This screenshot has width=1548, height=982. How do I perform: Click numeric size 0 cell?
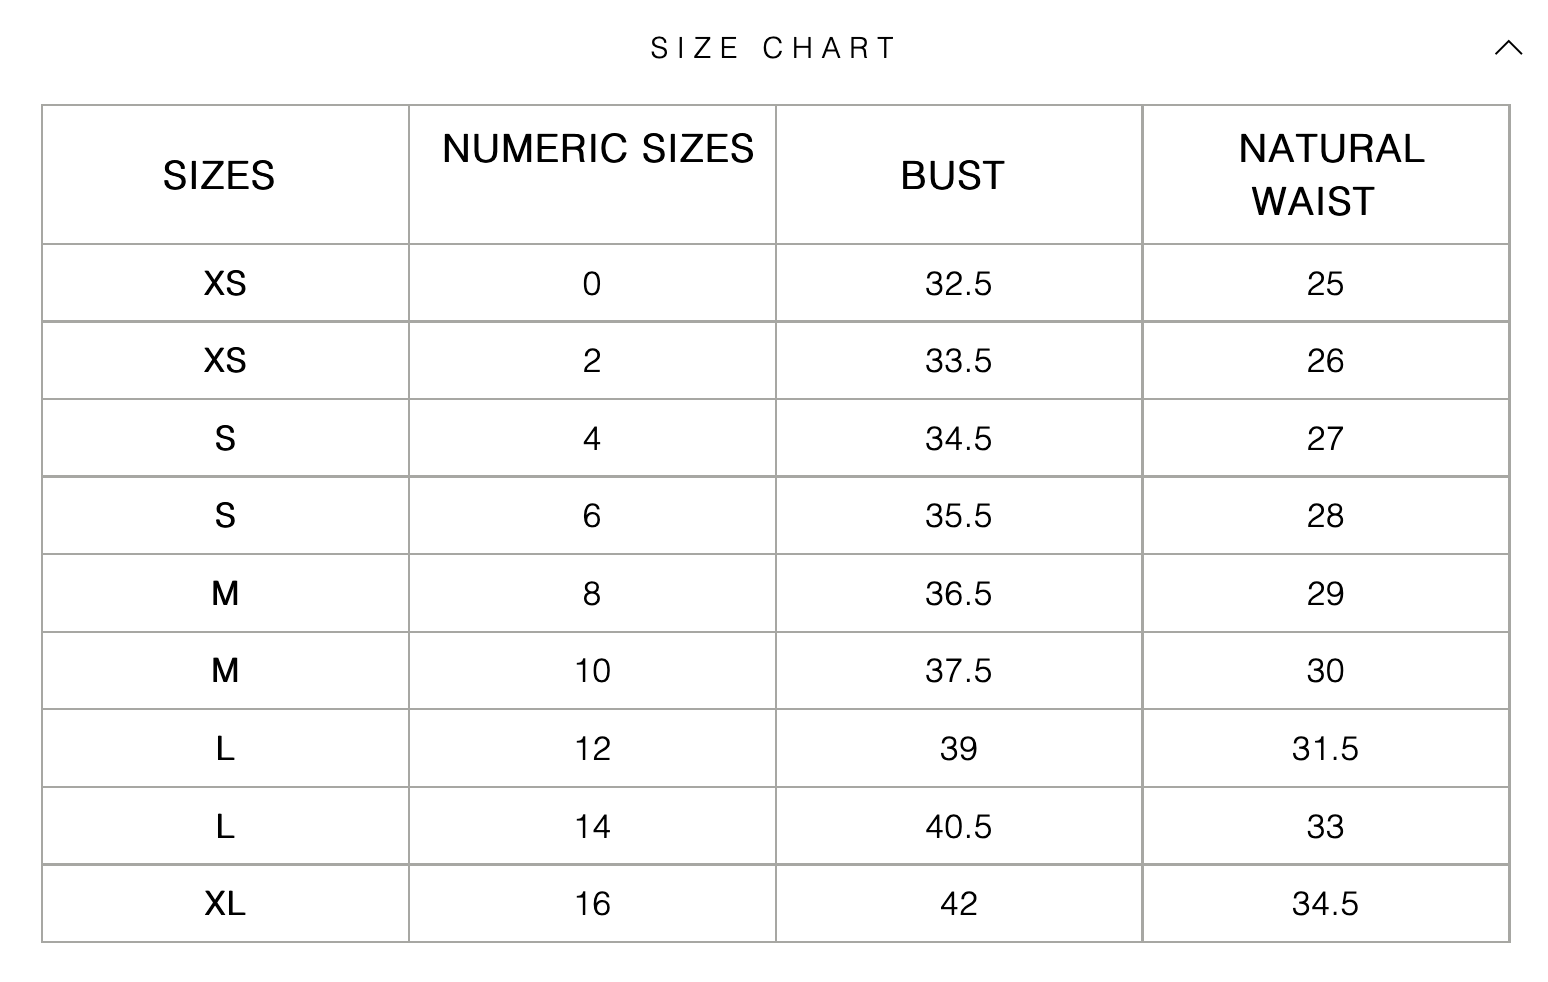pos(592,284)
